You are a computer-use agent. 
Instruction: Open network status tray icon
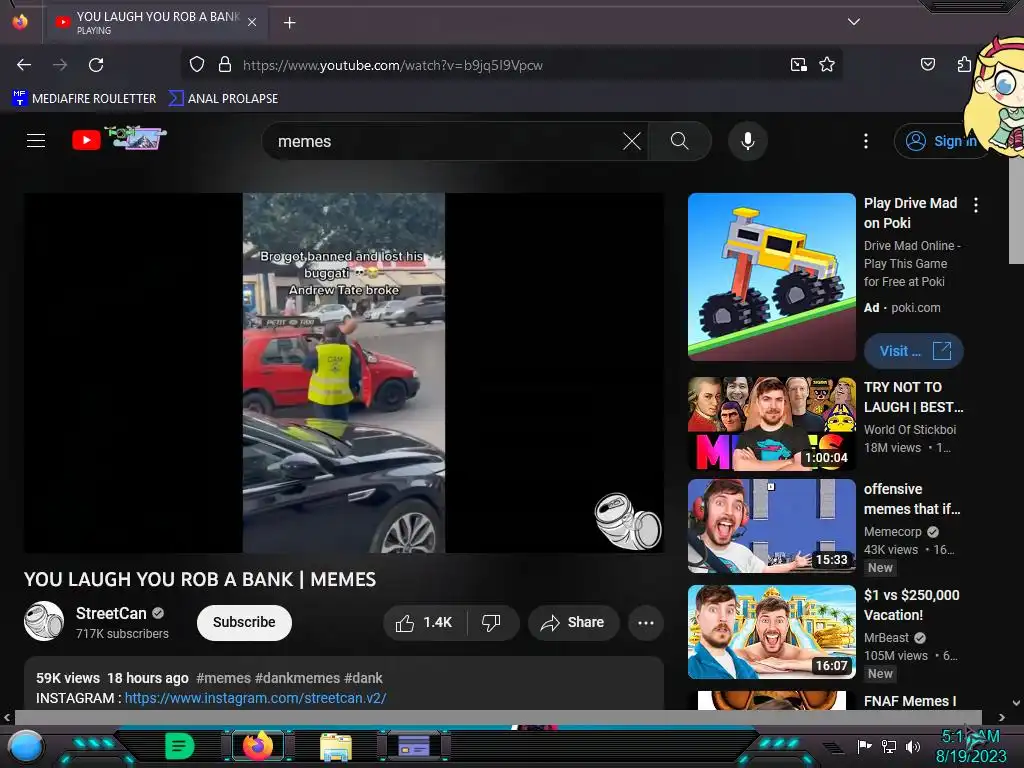[x=889, y=746]
